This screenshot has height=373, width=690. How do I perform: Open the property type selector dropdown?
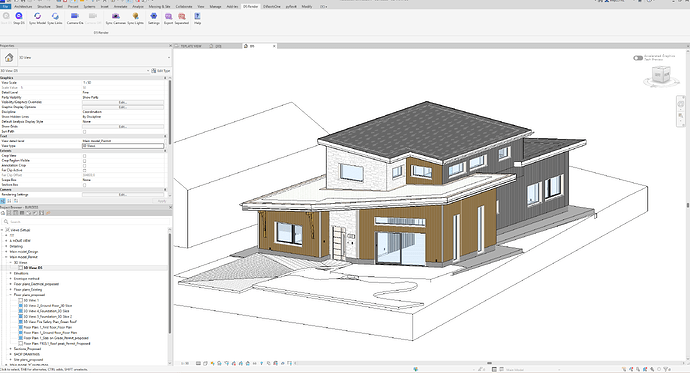(169, 58)
